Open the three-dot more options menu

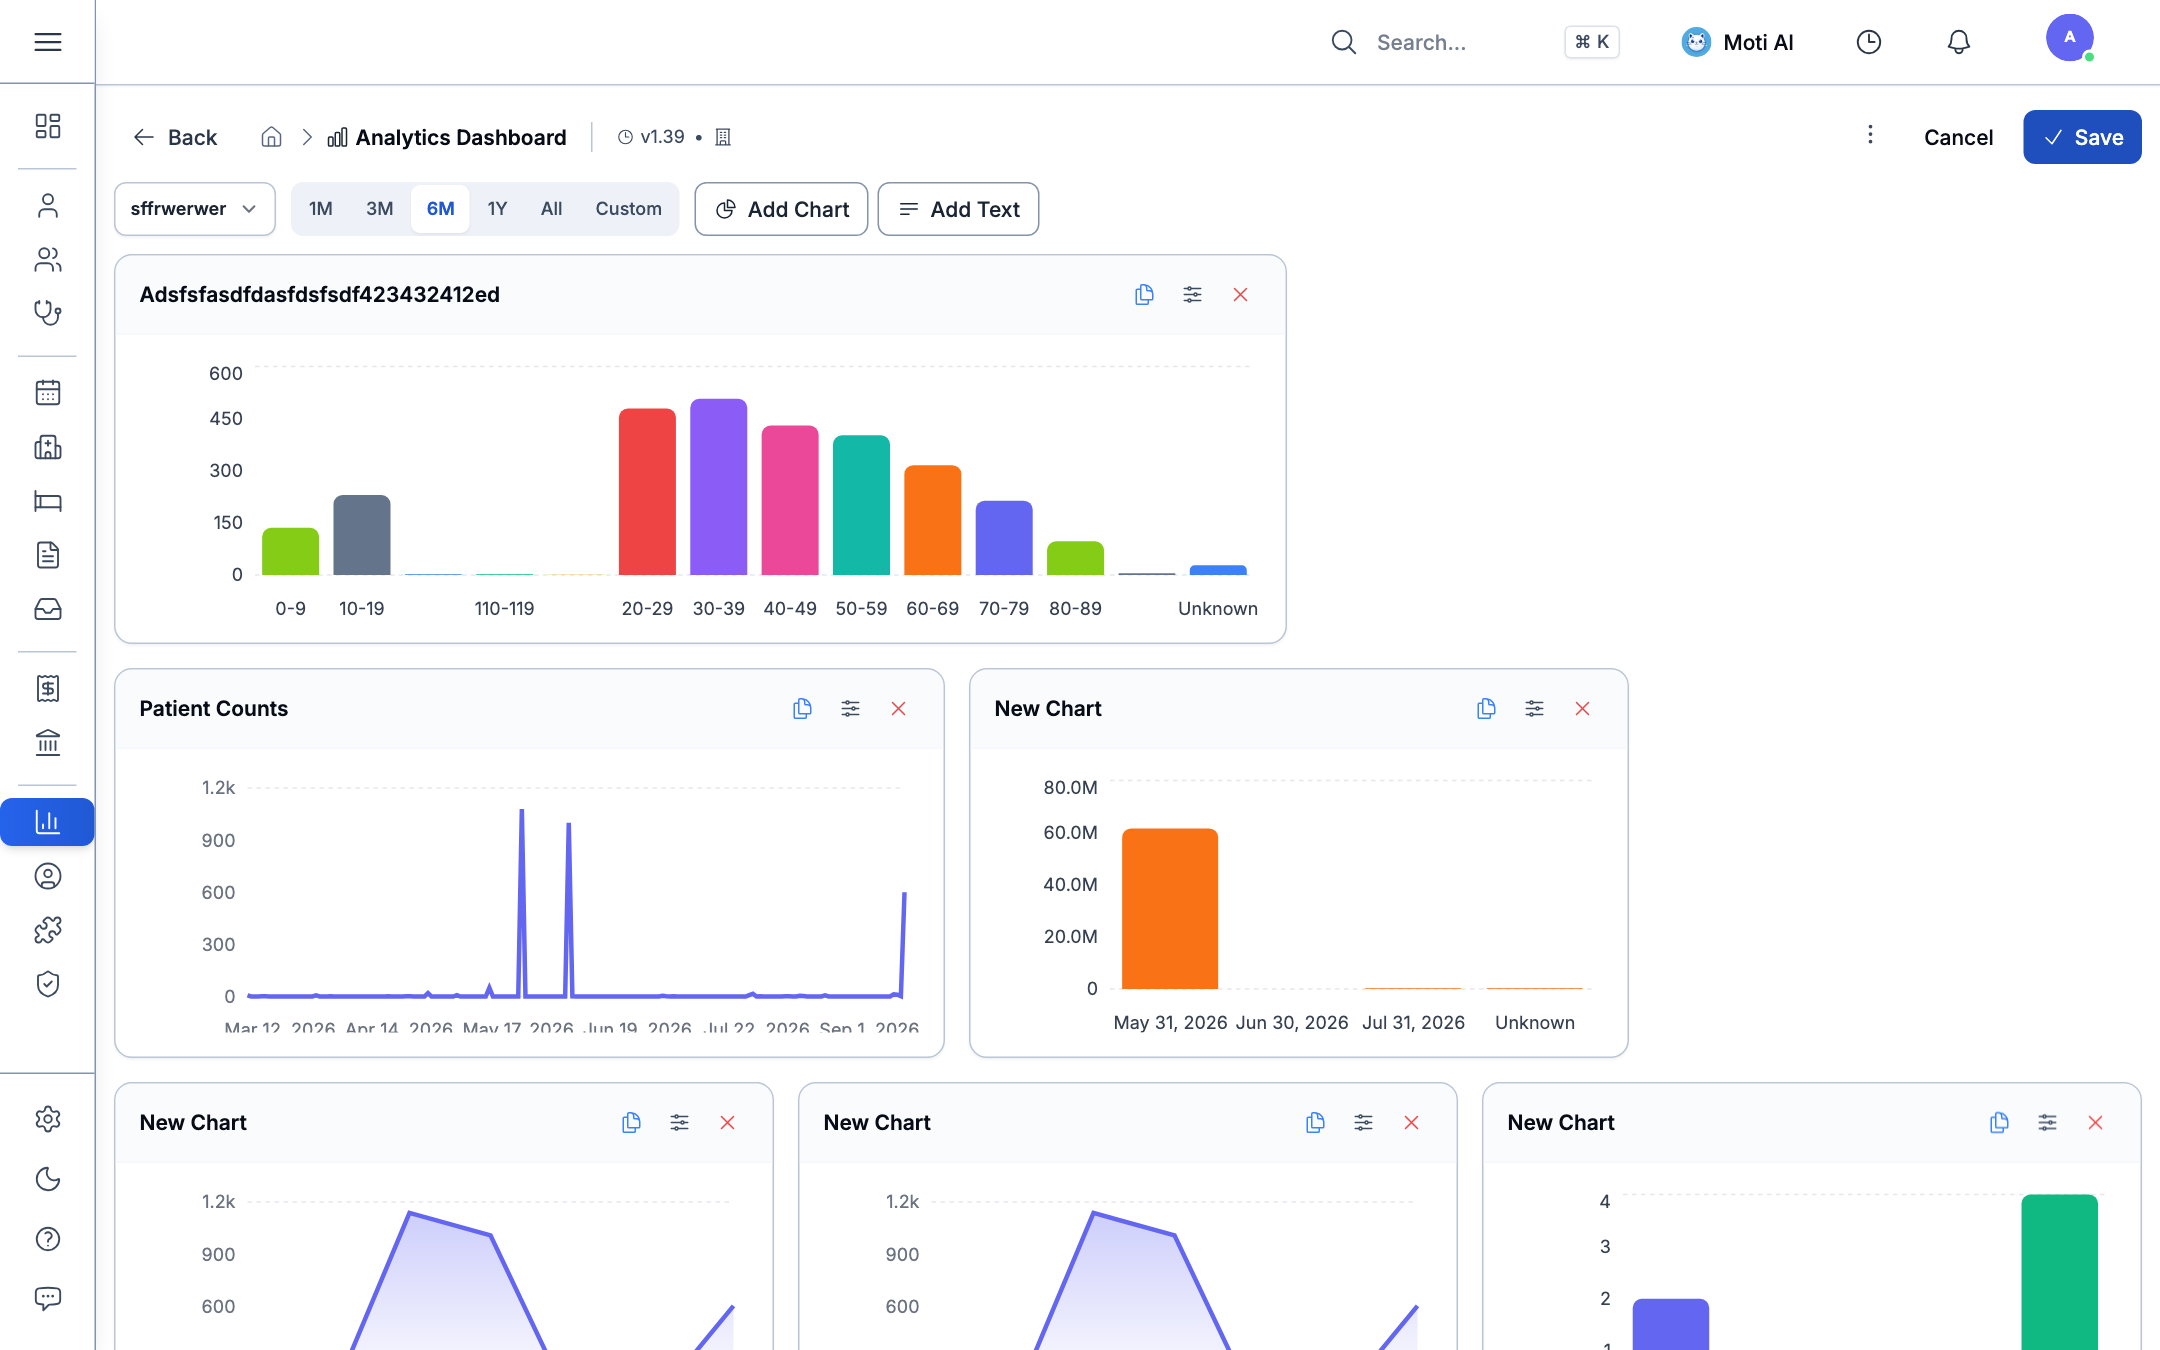[1870, 135]
